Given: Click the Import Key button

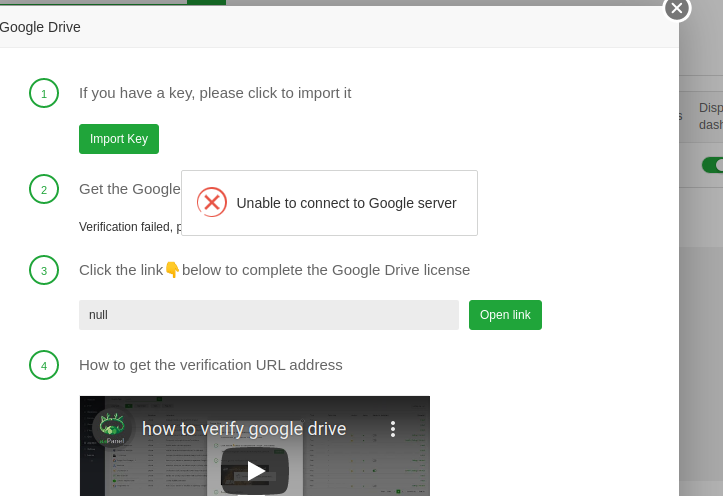Looking at the screenshot, I should click(x=119, y=139).
